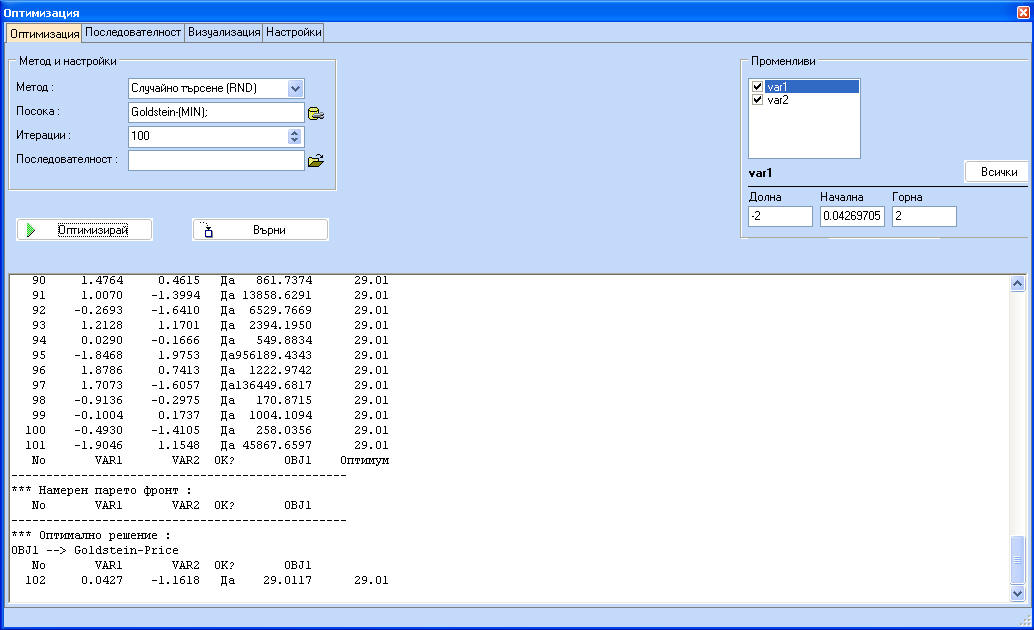Go to the Настройки tab
This screenshot has width=1034, height=630.
[x=293, y=32]
